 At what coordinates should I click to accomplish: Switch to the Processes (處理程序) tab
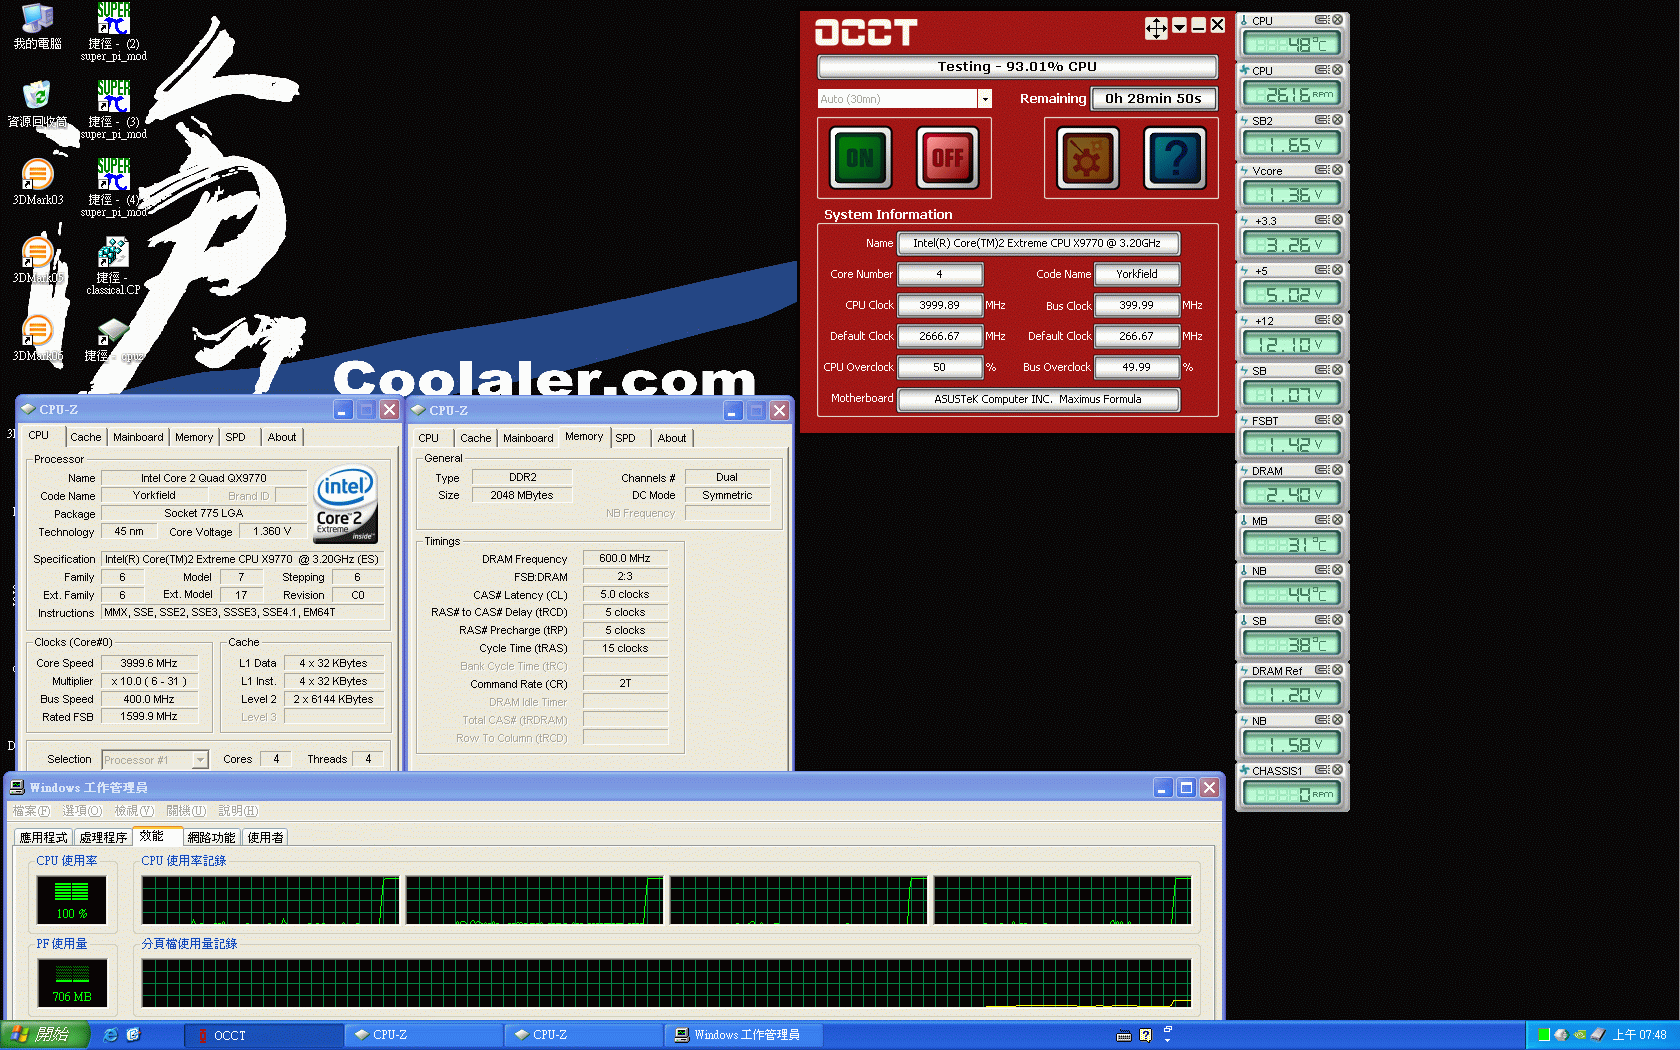(x=103, y=838)
